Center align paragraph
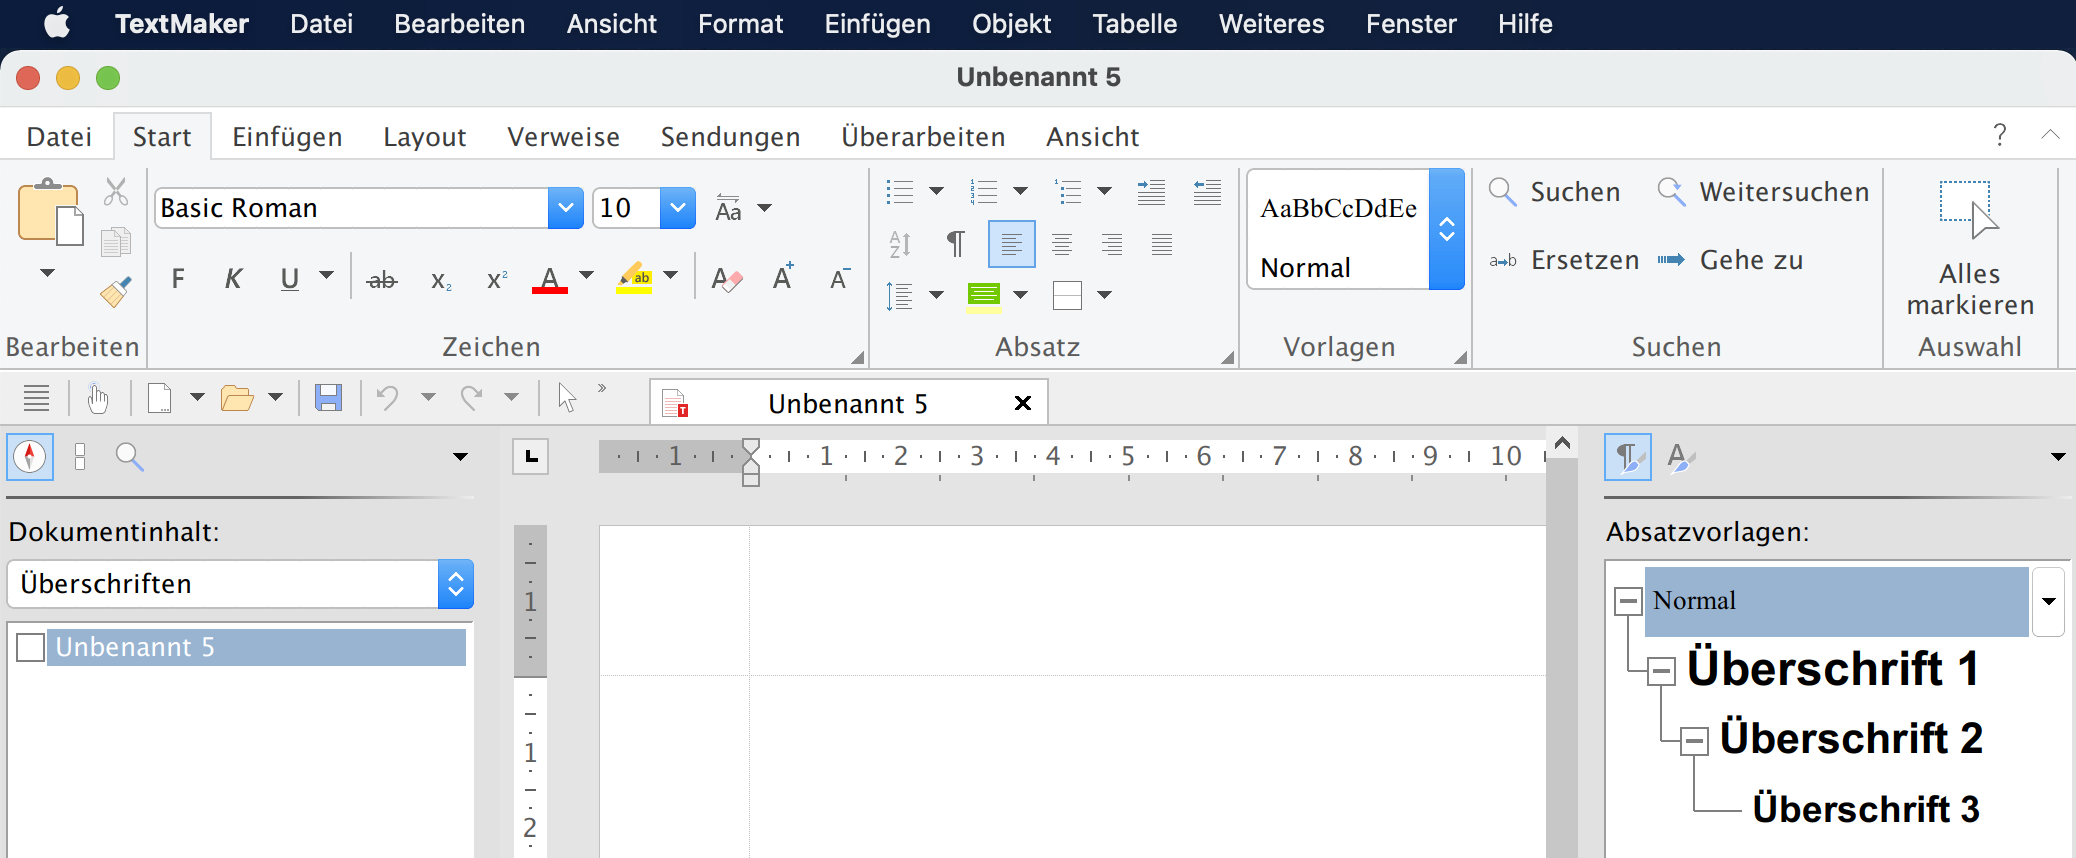 (1062, 244)
